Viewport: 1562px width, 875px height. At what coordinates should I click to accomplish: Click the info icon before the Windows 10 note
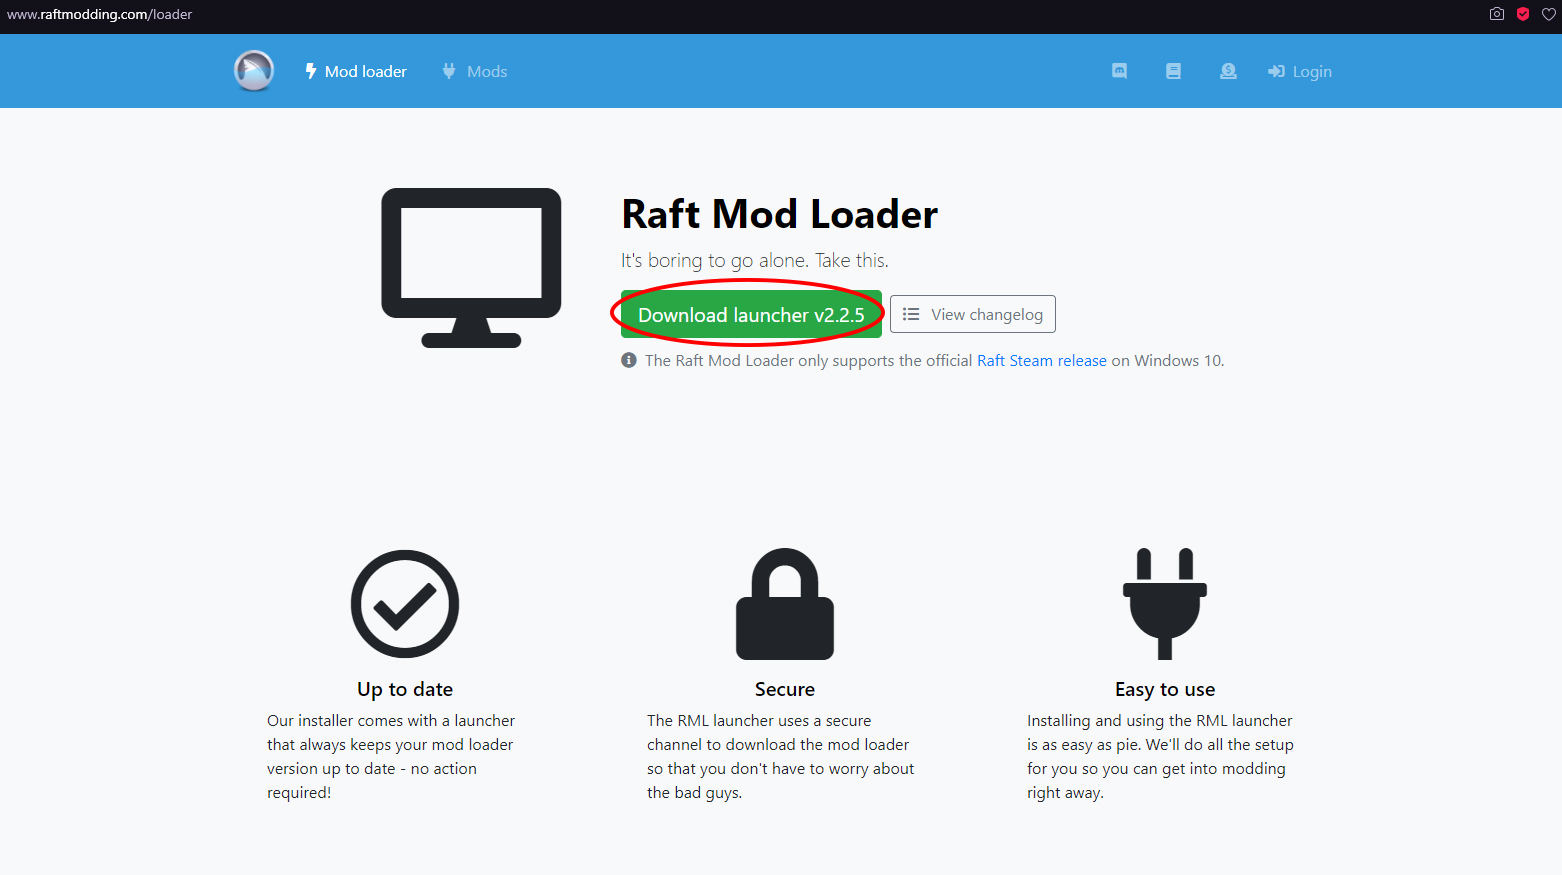(x=629, y=360)
